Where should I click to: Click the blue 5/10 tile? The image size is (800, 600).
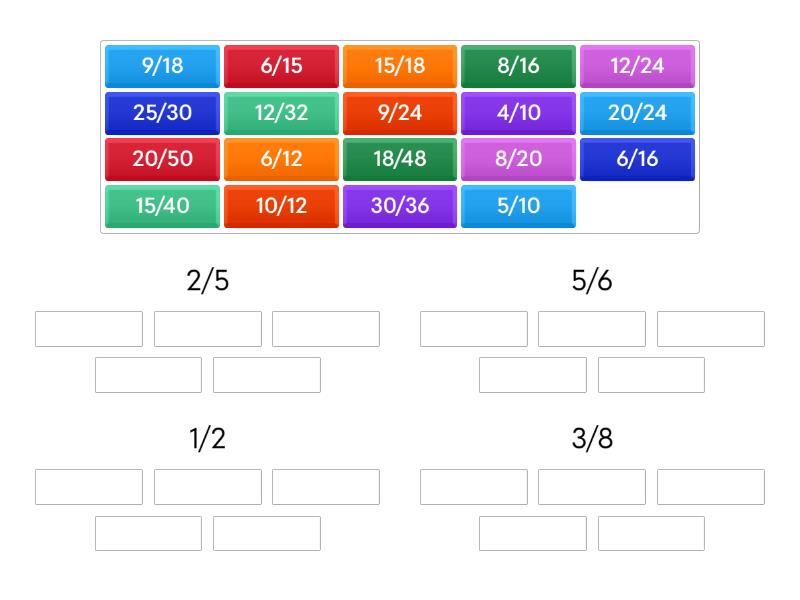pos(518,205)
